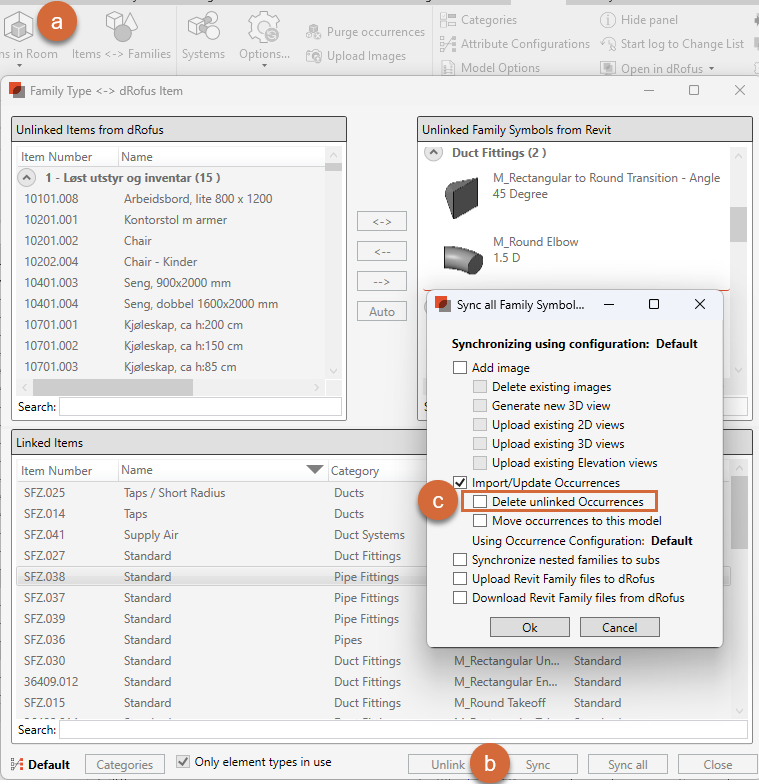
Task: Click the Sync all button
Action: click(x=627, y=765)
